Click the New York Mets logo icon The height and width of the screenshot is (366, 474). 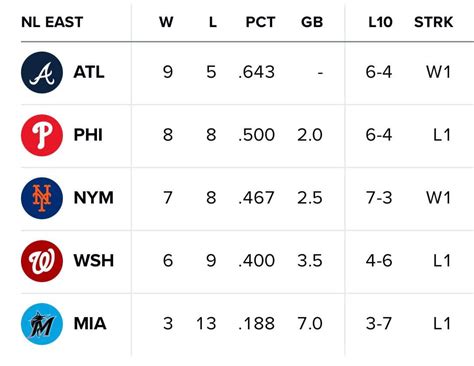(42, 198)
